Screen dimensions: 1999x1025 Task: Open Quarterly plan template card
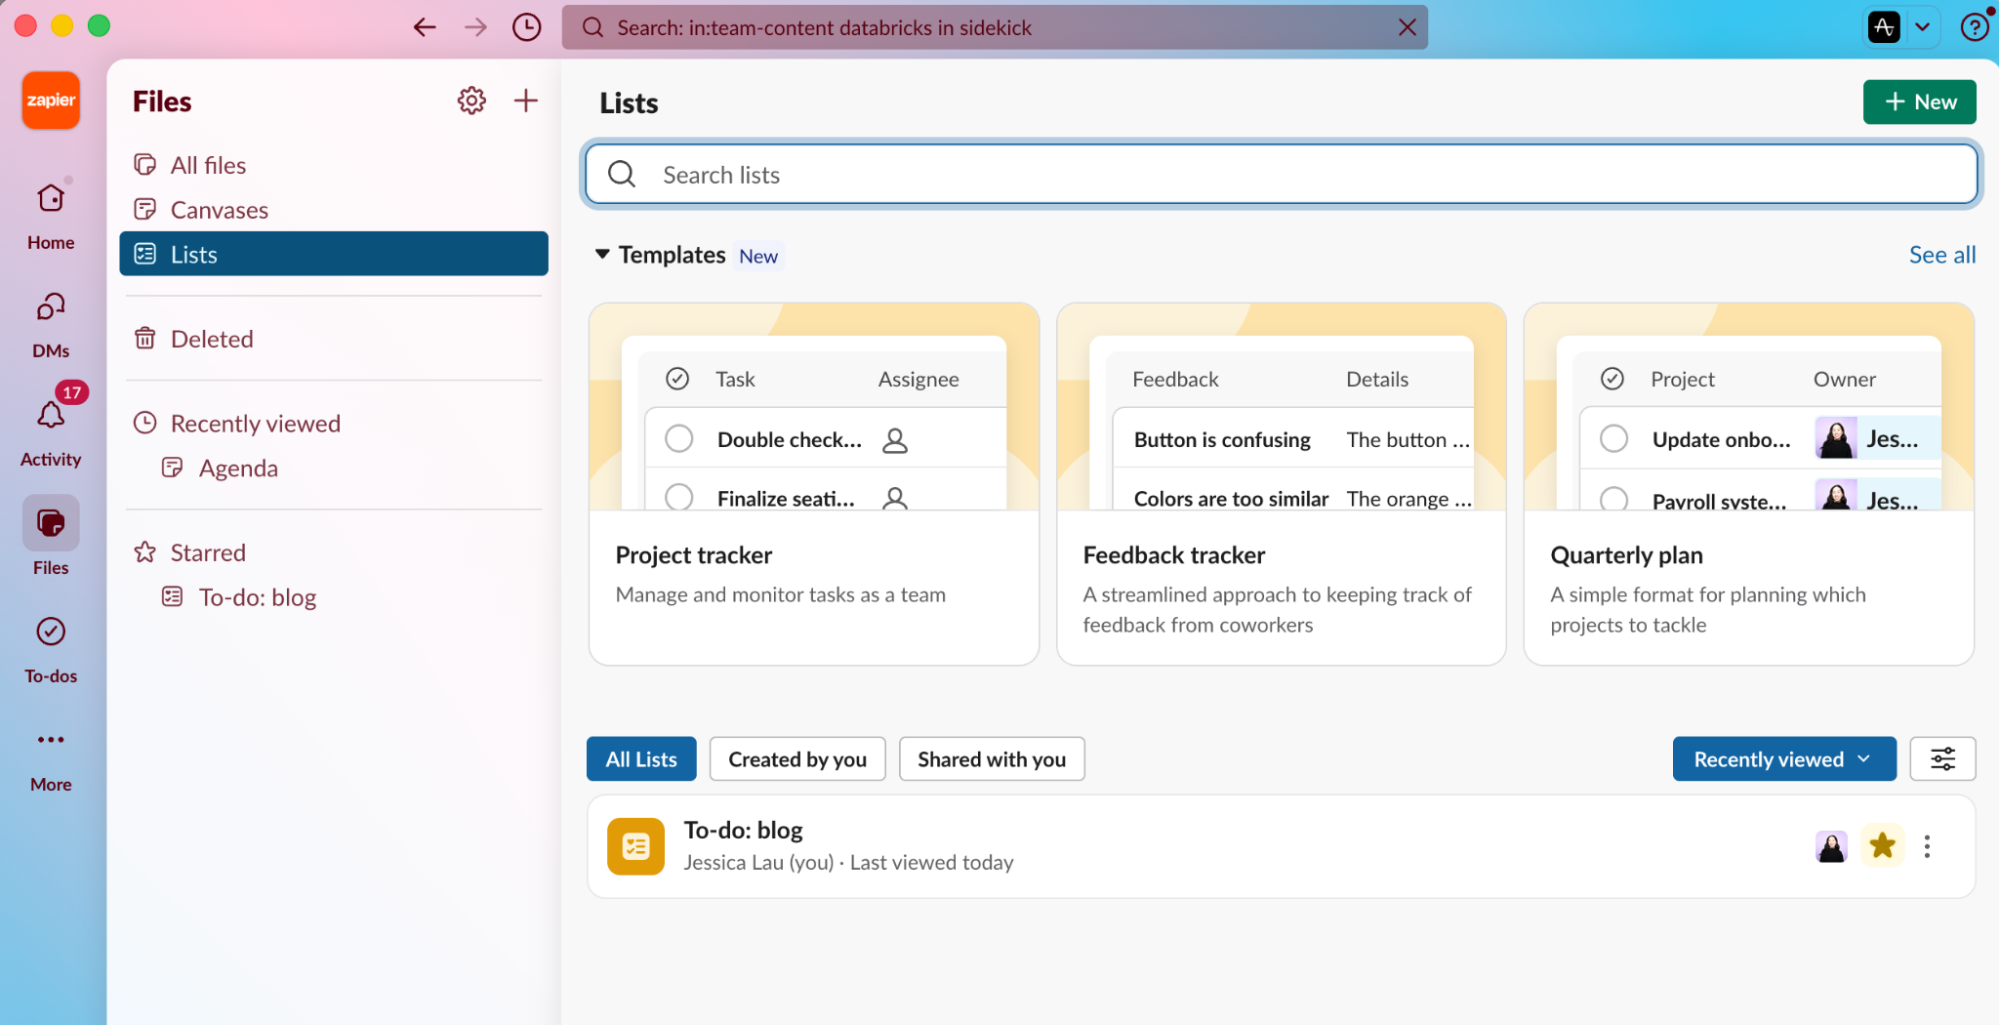pyautogui.click(x=1749, y=484)
